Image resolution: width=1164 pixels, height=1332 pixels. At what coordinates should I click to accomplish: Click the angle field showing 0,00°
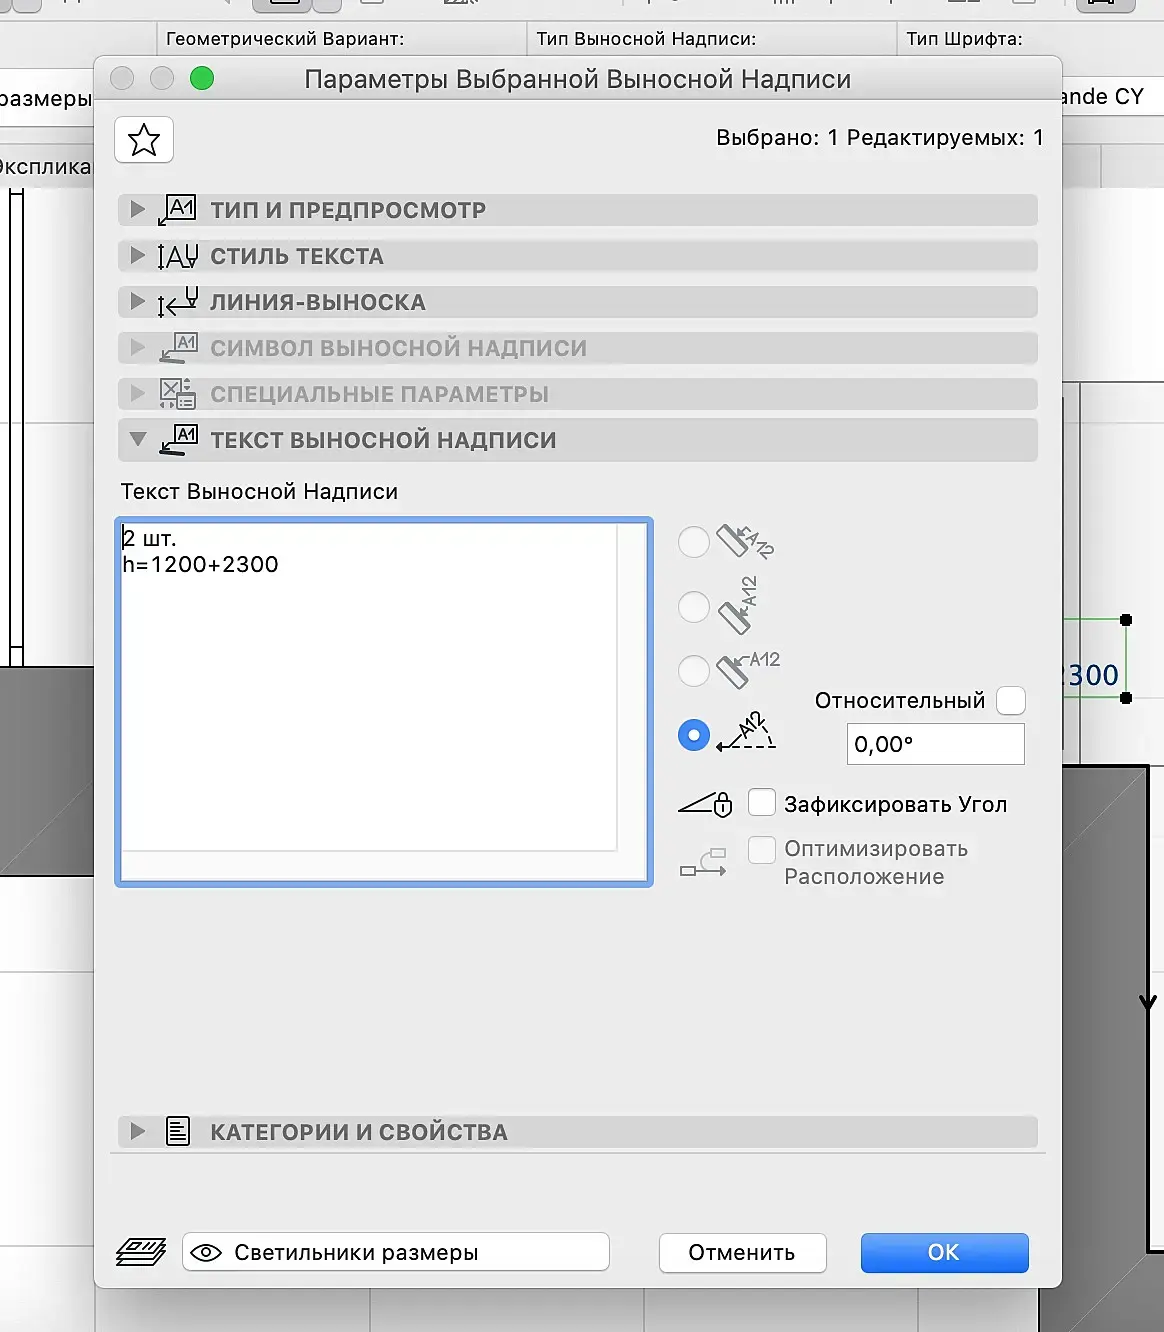935,744
